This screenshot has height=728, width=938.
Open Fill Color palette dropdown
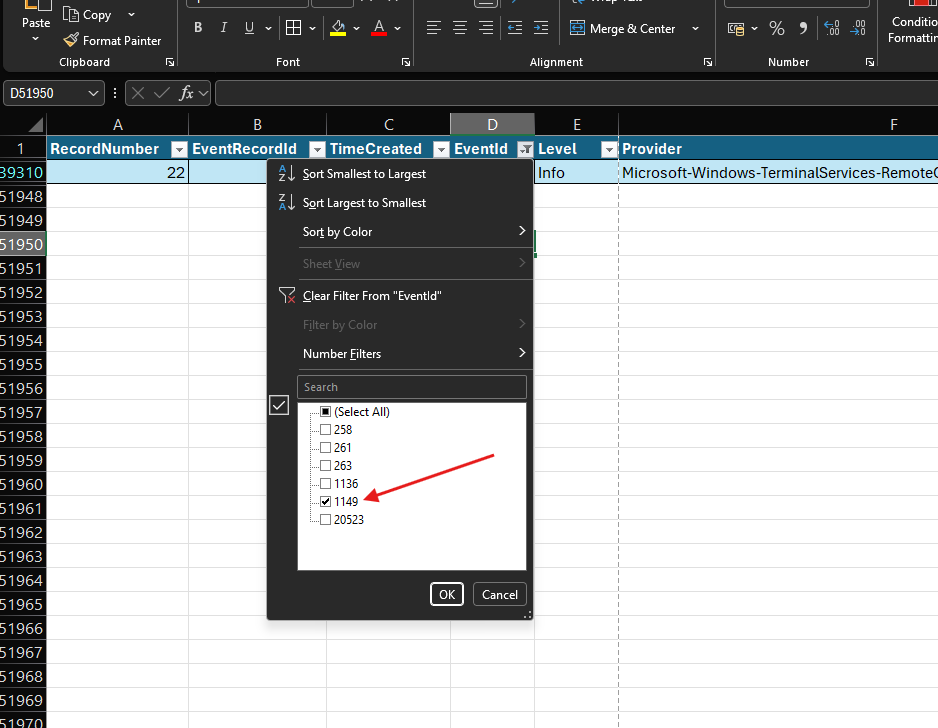[x=357, y=28]
